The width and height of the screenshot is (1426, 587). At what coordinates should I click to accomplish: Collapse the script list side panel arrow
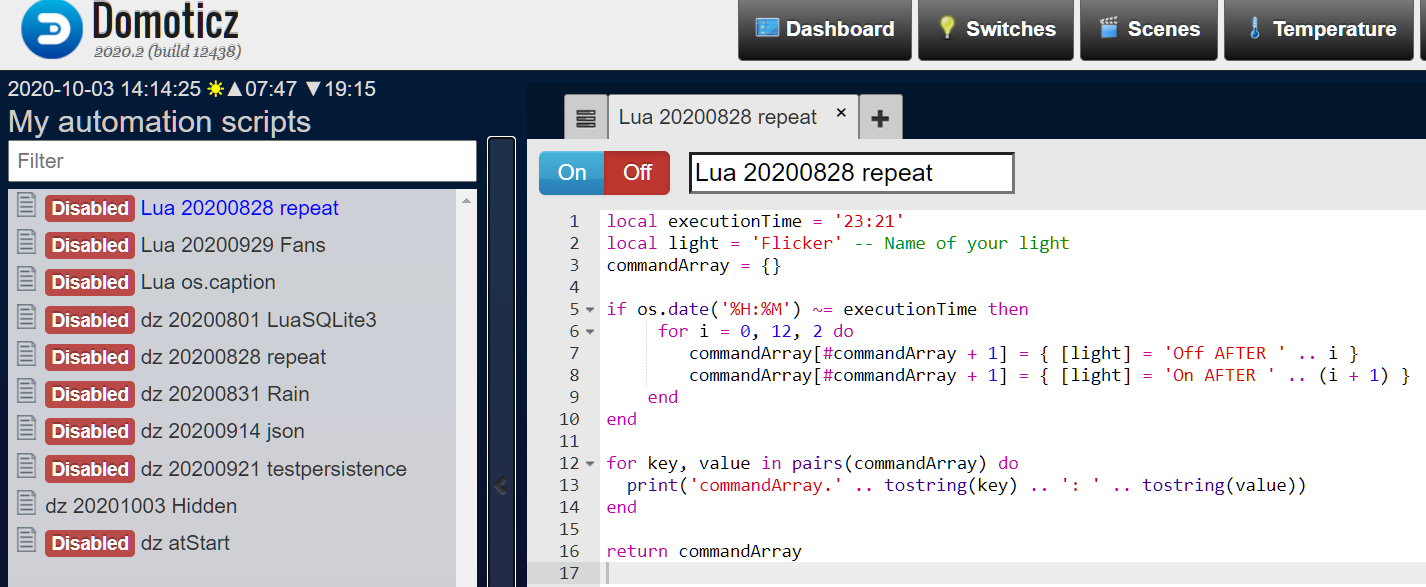click(501, 487)
